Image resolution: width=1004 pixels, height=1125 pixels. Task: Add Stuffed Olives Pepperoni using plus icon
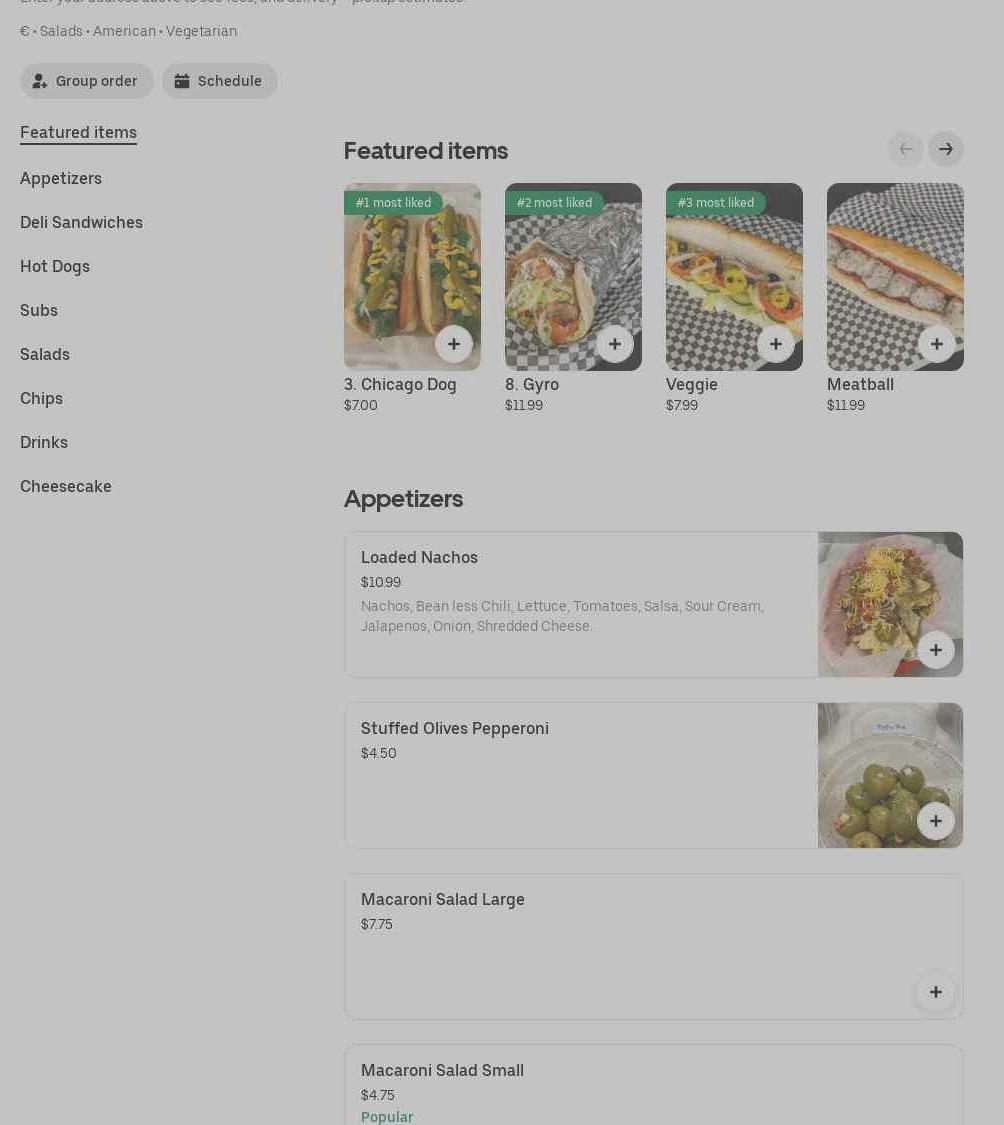click(x=936, y=821)
